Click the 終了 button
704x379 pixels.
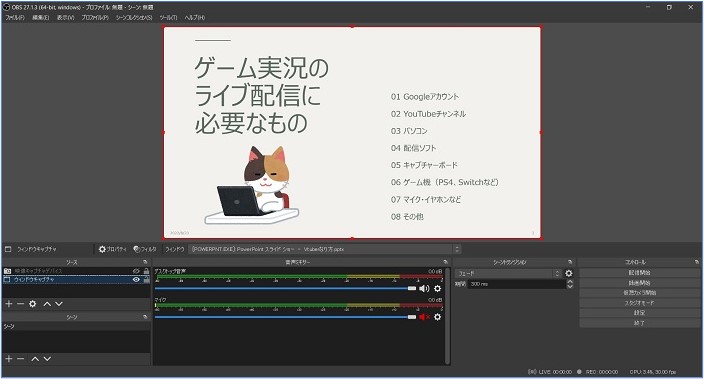[639, 323]
